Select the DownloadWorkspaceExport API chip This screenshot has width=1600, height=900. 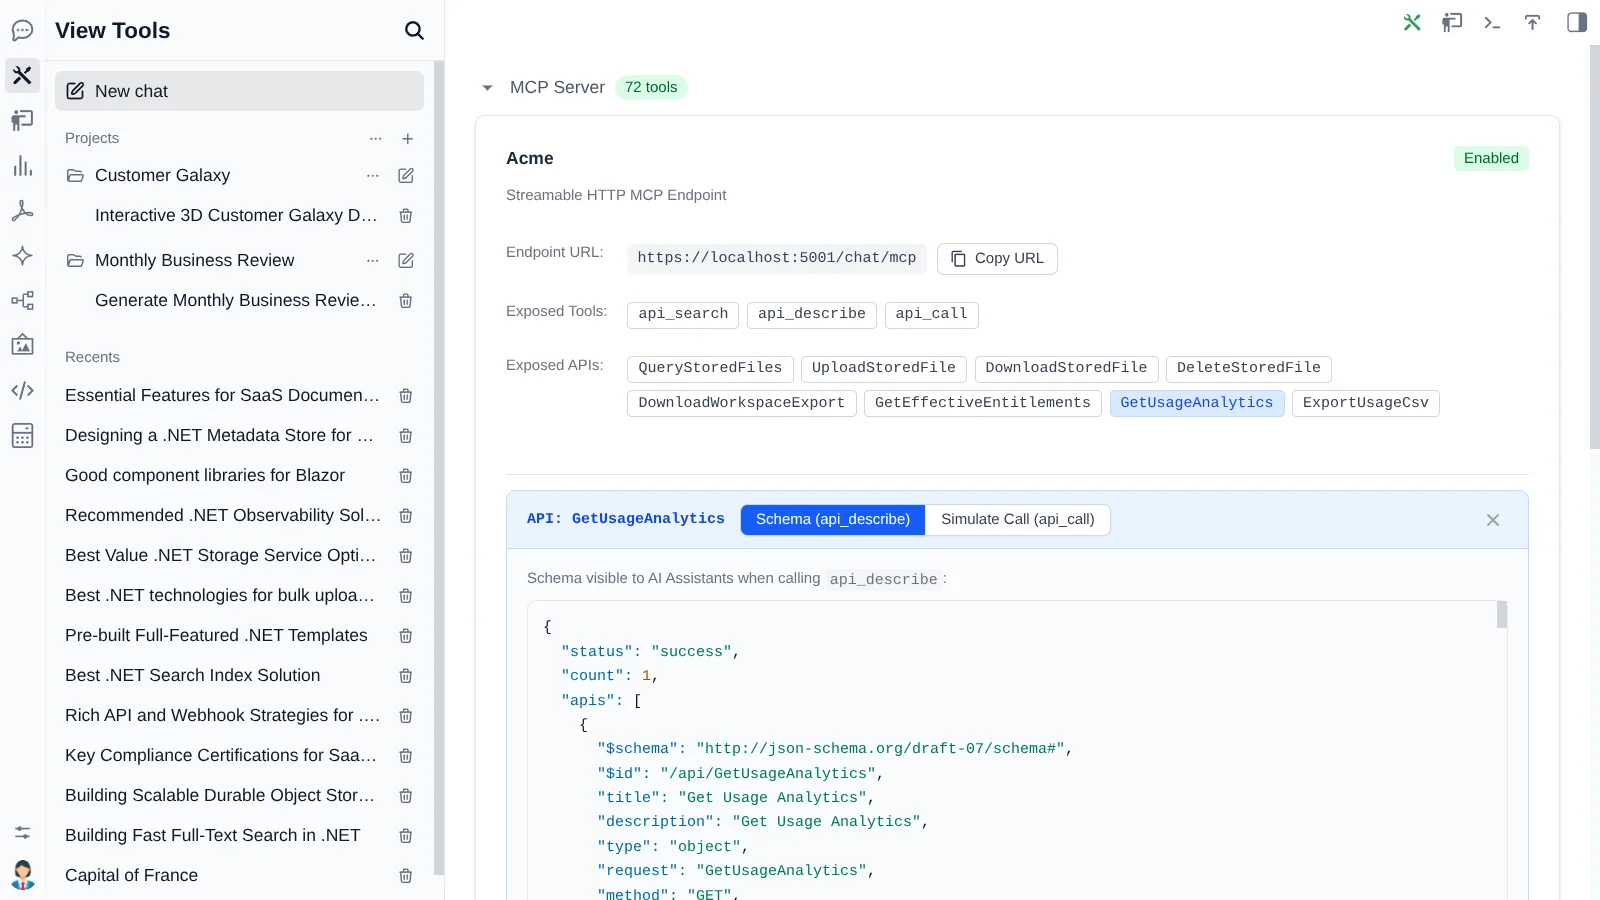click(742, 403)
